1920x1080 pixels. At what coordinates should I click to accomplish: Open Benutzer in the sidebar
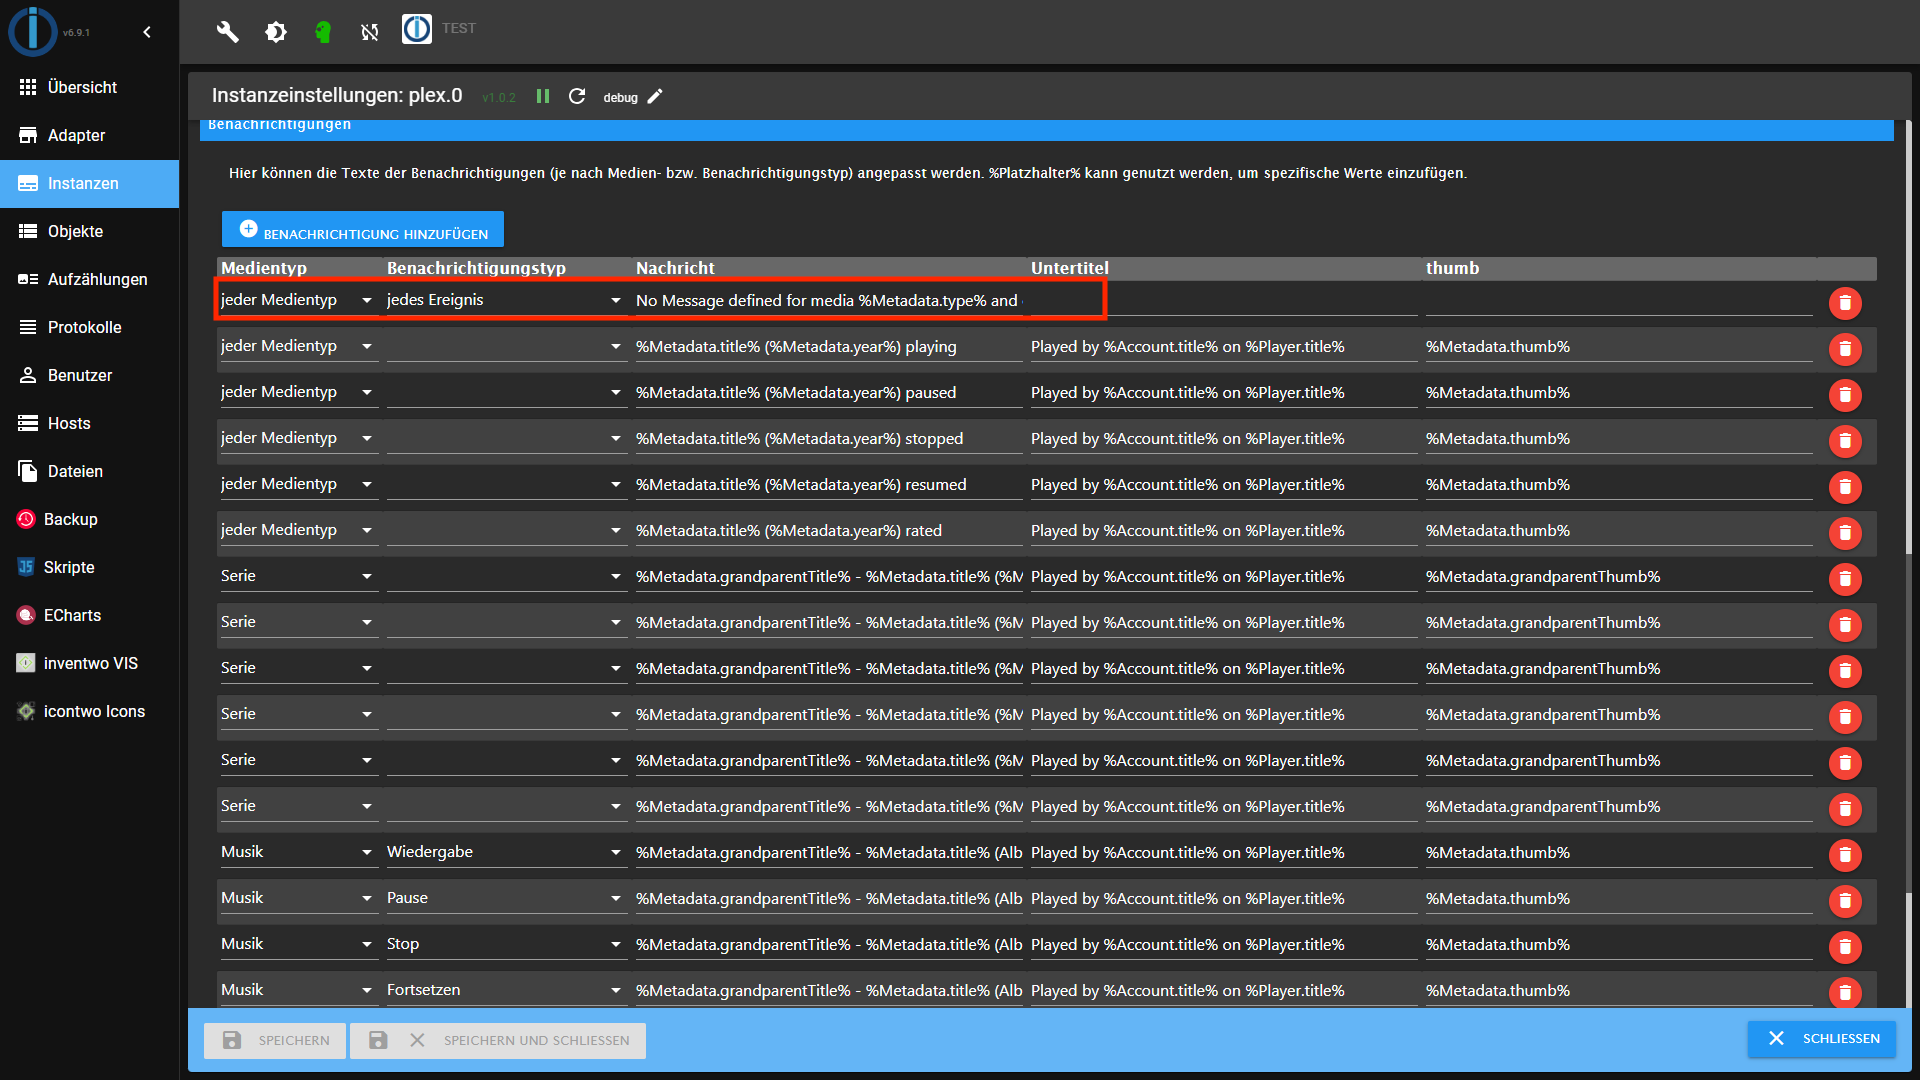click(89, 375)
